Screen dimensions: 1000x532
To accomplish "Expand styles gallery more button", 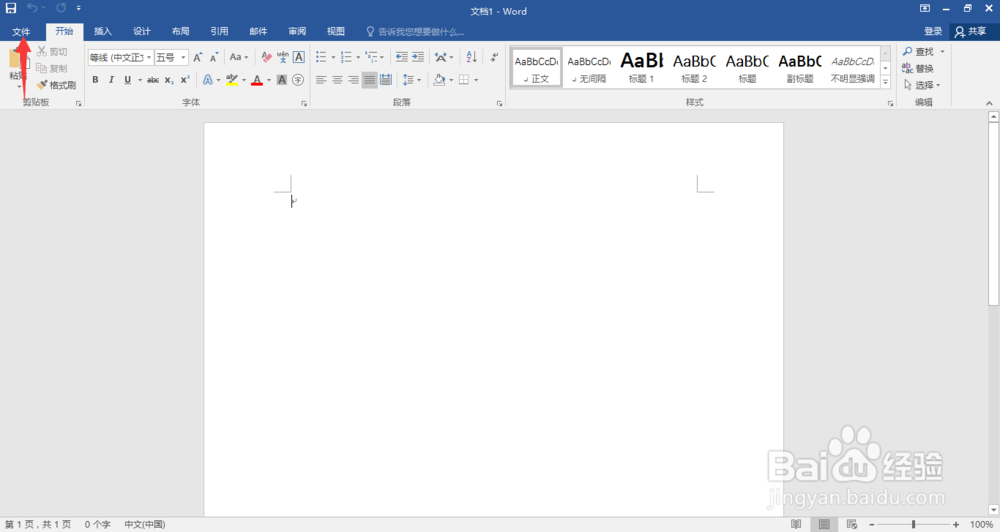I will (x=885, y=82).
